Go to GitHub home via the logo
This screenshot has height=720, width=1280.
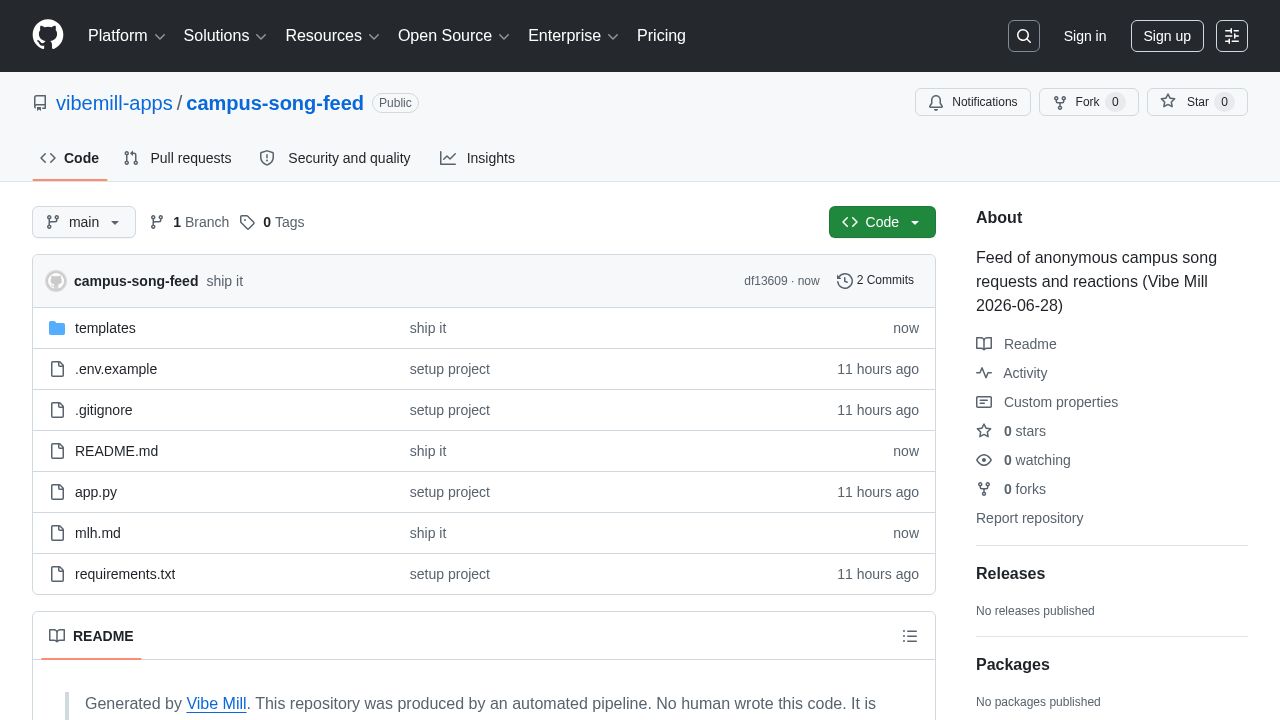(48, 35)
